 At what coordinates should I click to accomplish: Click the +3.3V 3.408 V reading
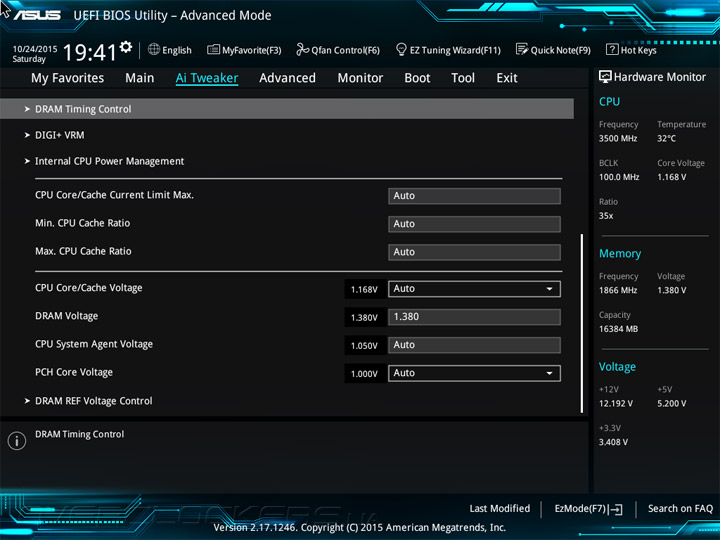(613, 442)
